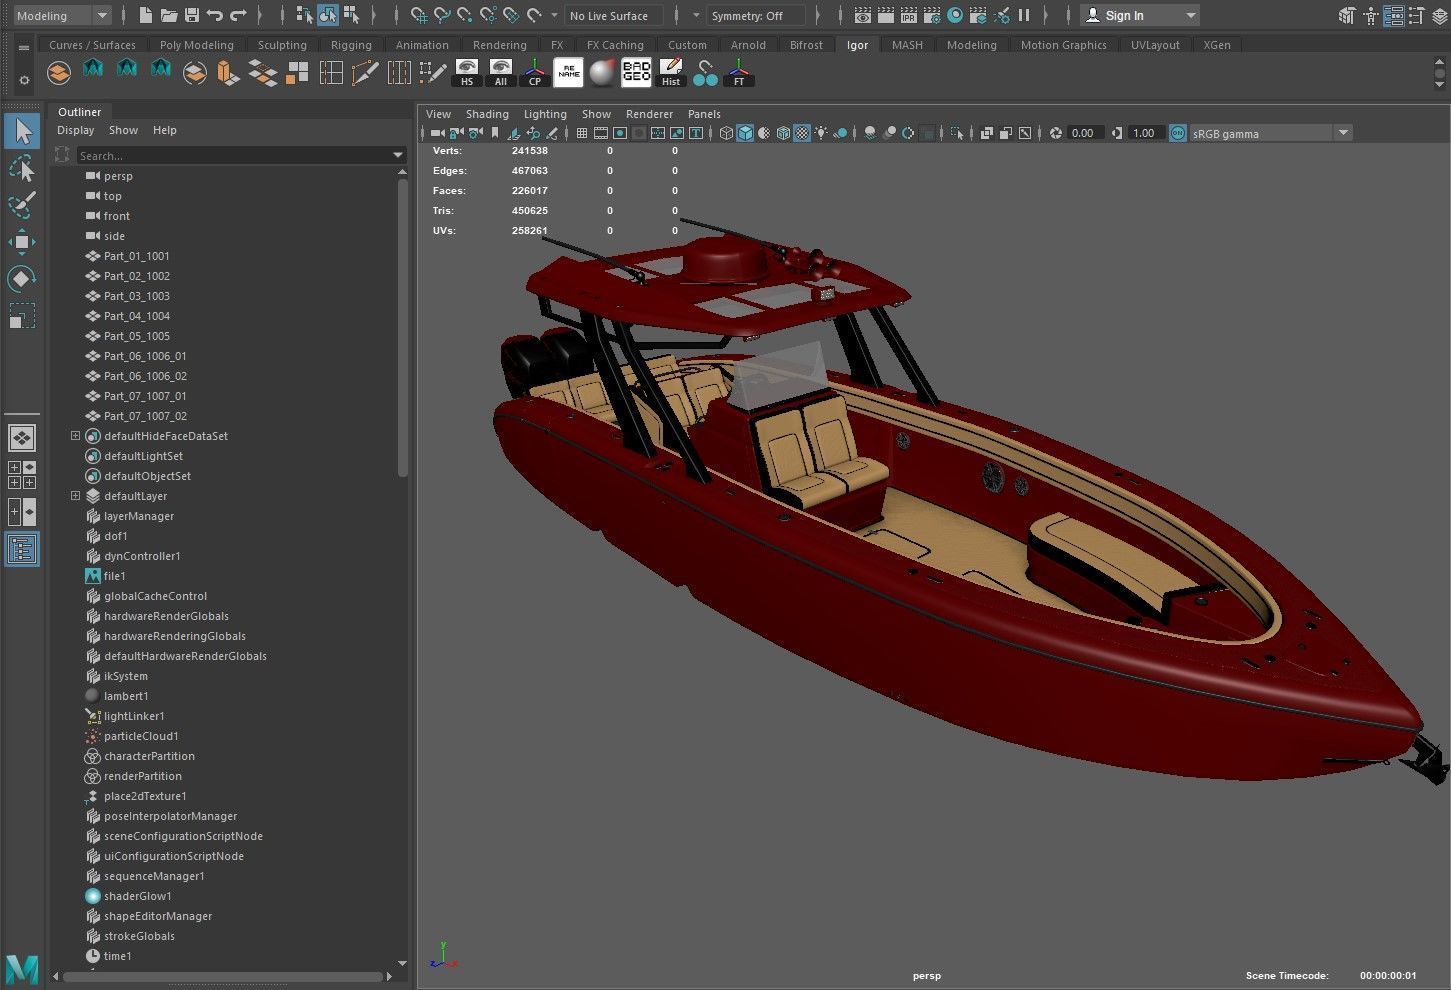The height and width of the screenshot is (990, 1451).
Task: Select the Select tool arrow
Action: (21, 131)
